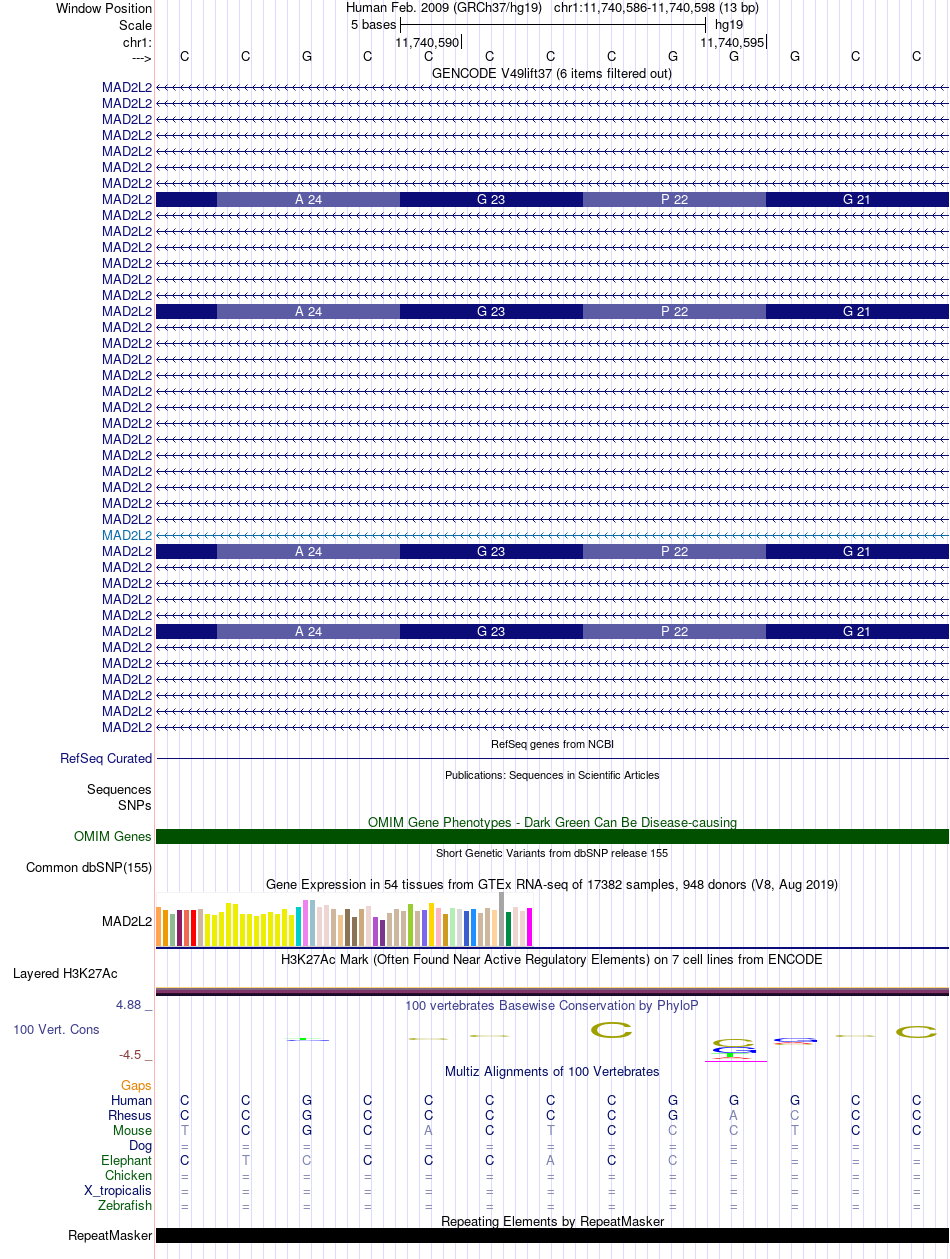The height and width of the screenshot is (1259, 950).
Task: Select the X_tropicalis alignment row label
Action: (118, 1190)
